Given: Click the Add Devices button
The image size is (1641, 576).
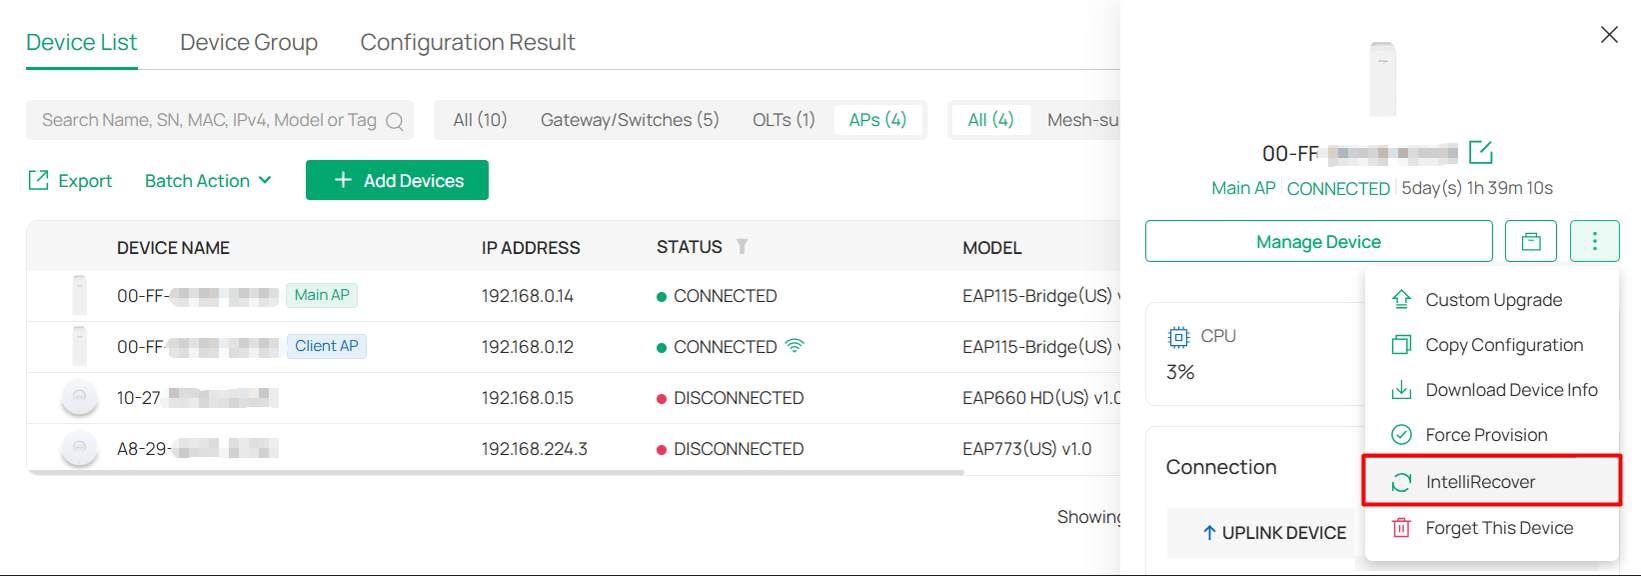Looking at the screenshot, I should tap(397, 180).
